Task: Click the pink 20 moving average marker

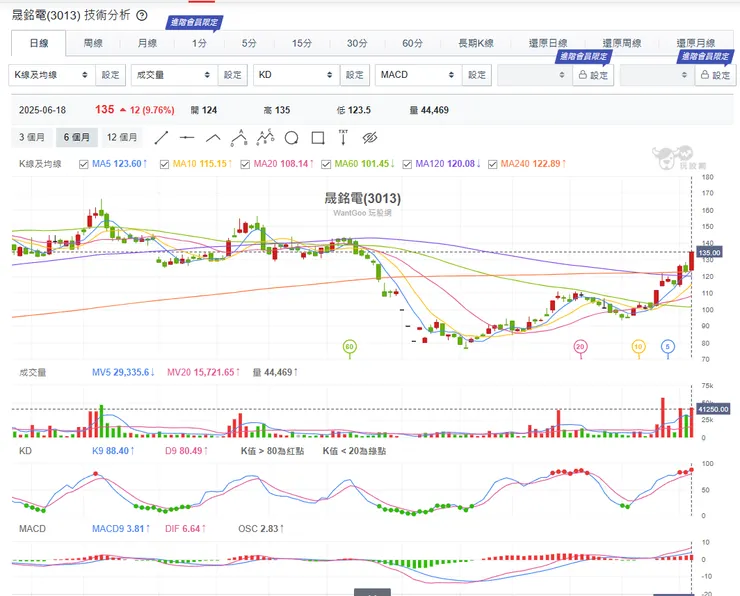Action: (x=580, y=347)
